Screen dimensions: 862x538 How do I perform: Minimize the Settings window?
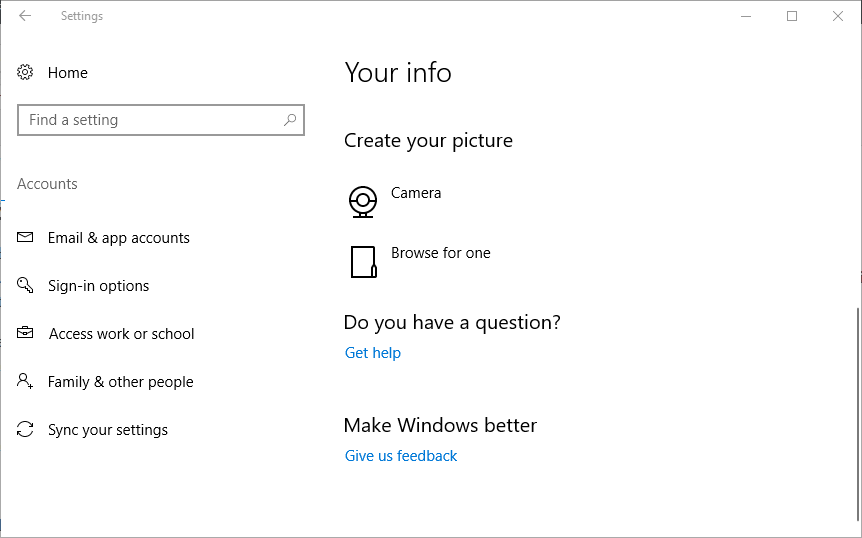(x=746, y=16)
